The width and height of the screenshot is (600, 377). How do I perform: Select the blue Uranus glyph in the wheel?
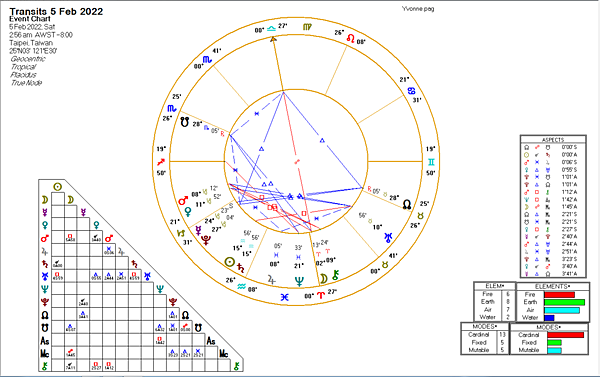click(388, 238)
